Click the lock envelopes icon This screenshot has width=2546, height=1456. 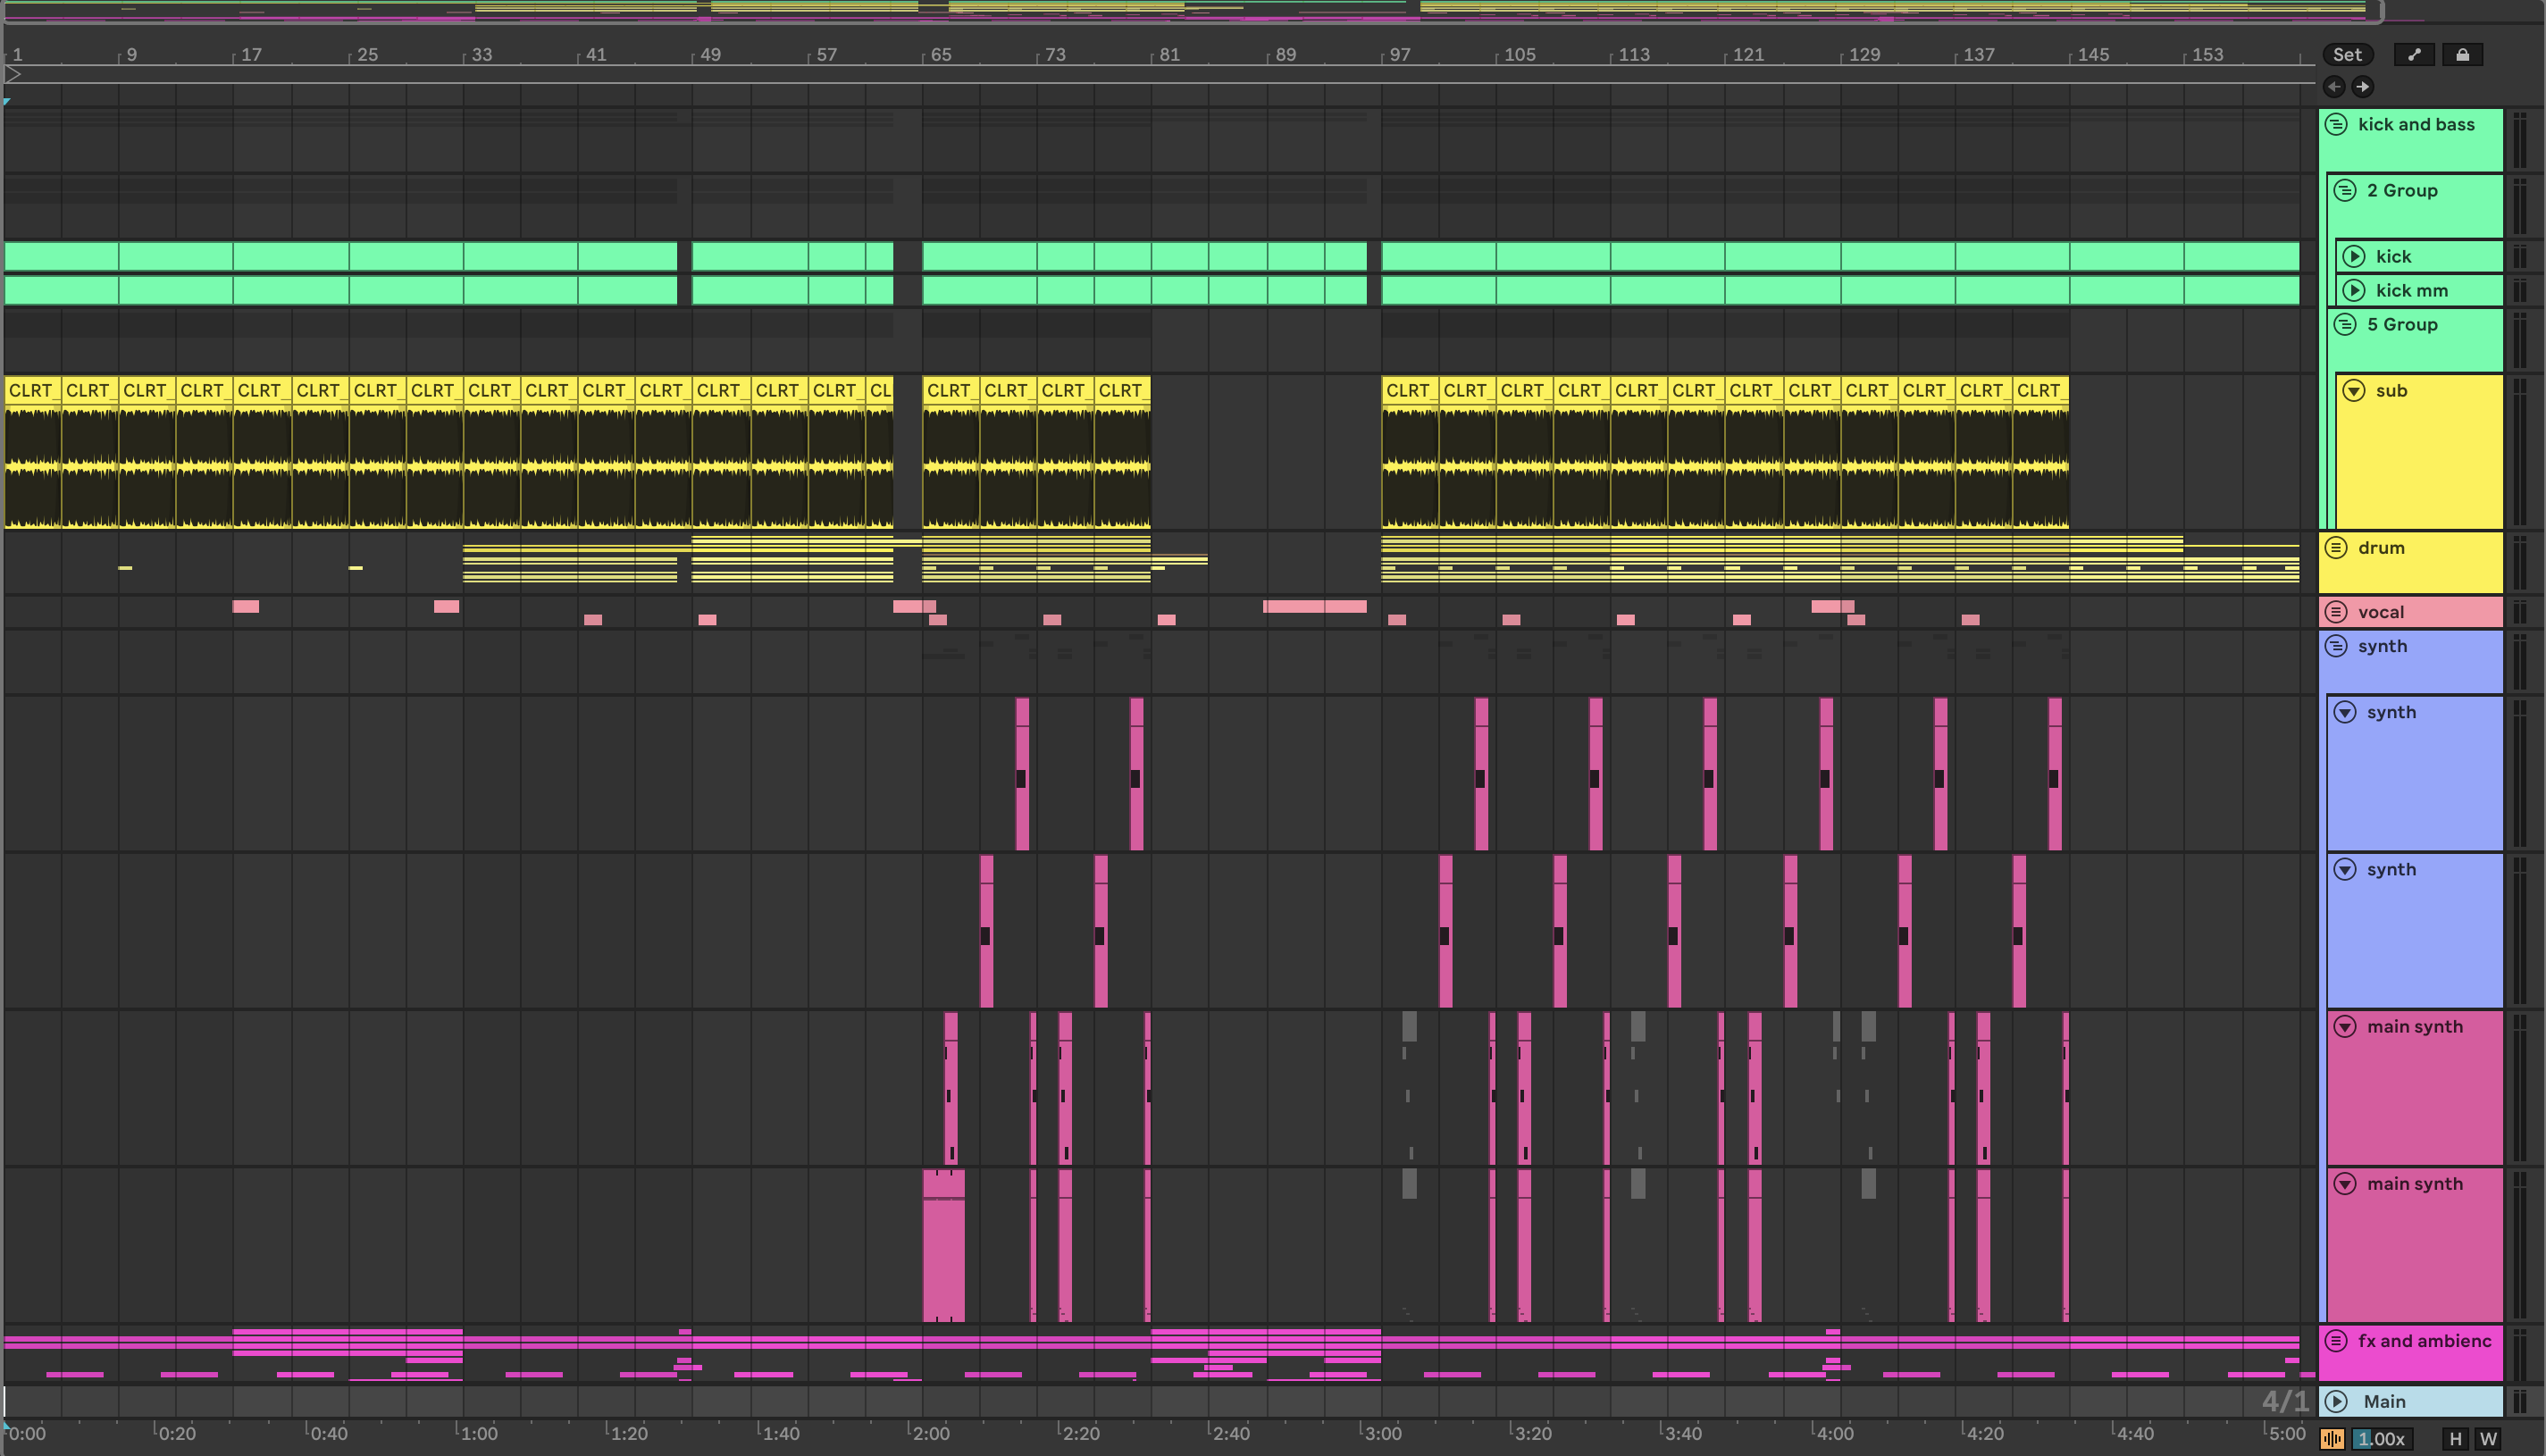pos(2462,55)
